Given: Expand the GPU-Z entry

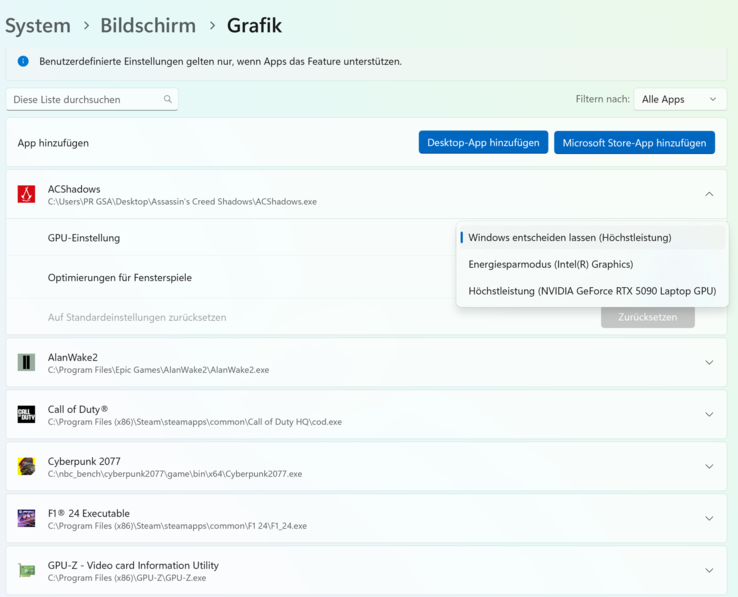Looking at the screenshot, I should [709, 570].
